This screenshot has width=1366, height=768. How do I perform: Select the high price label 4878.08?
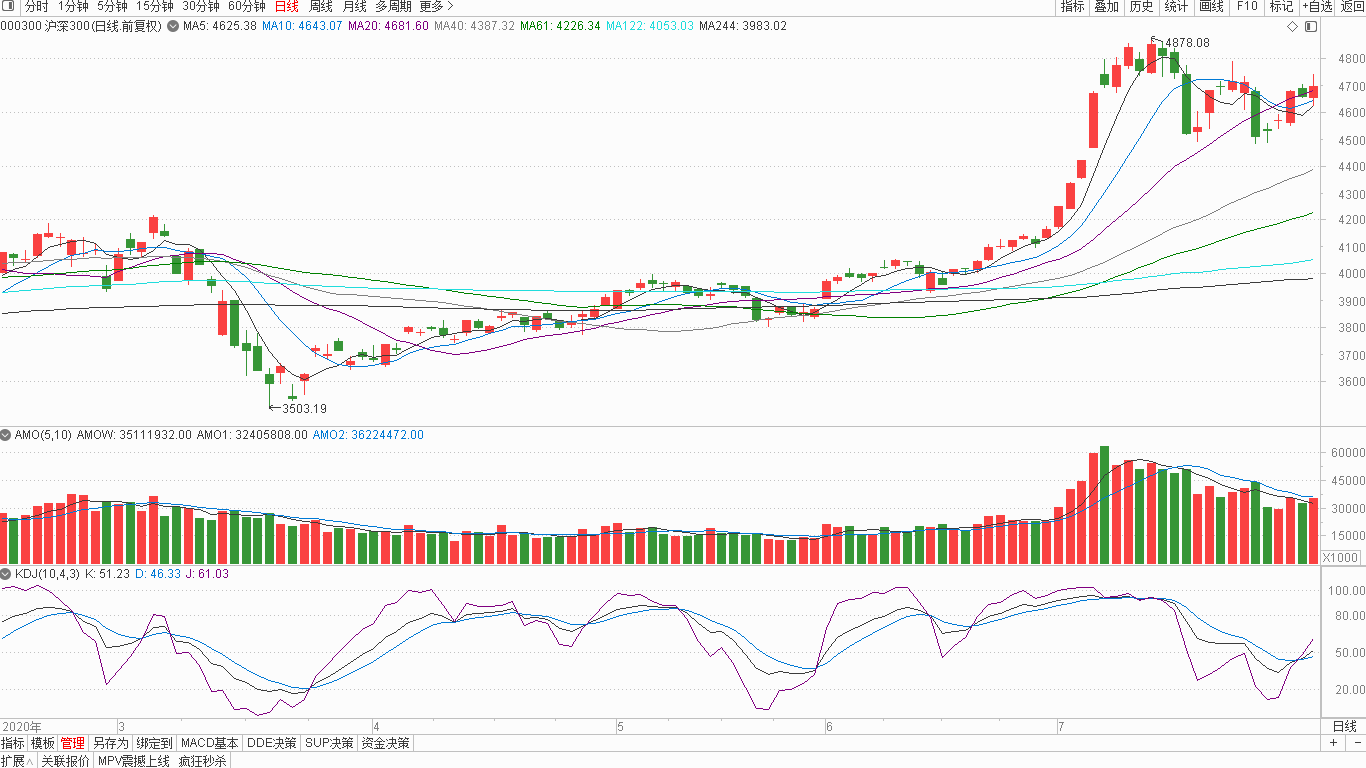coord(1187,43)
